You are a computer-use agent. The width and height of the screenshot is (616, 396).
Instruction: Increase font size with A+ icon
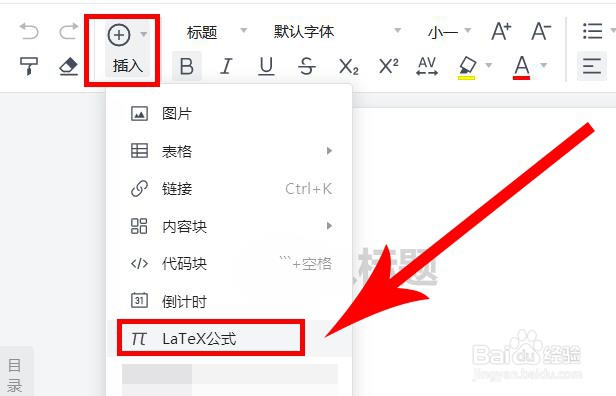[501, 31]
